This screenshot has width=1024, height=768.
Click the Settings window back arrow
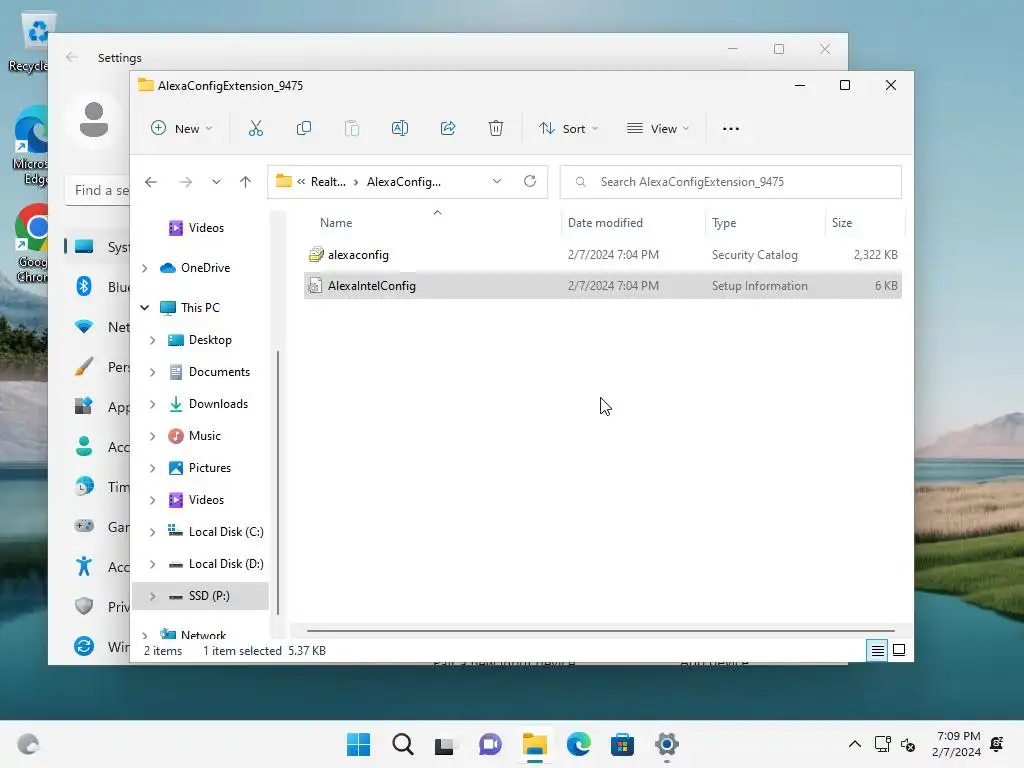72,57
